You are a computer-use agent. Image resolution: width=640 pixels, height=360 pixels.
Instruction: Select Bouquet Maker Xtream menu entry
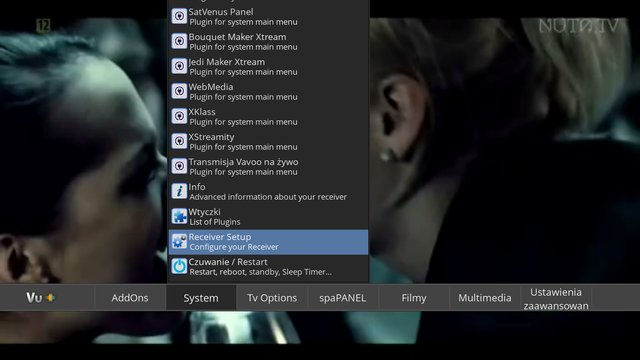click(x=268, y=42)
